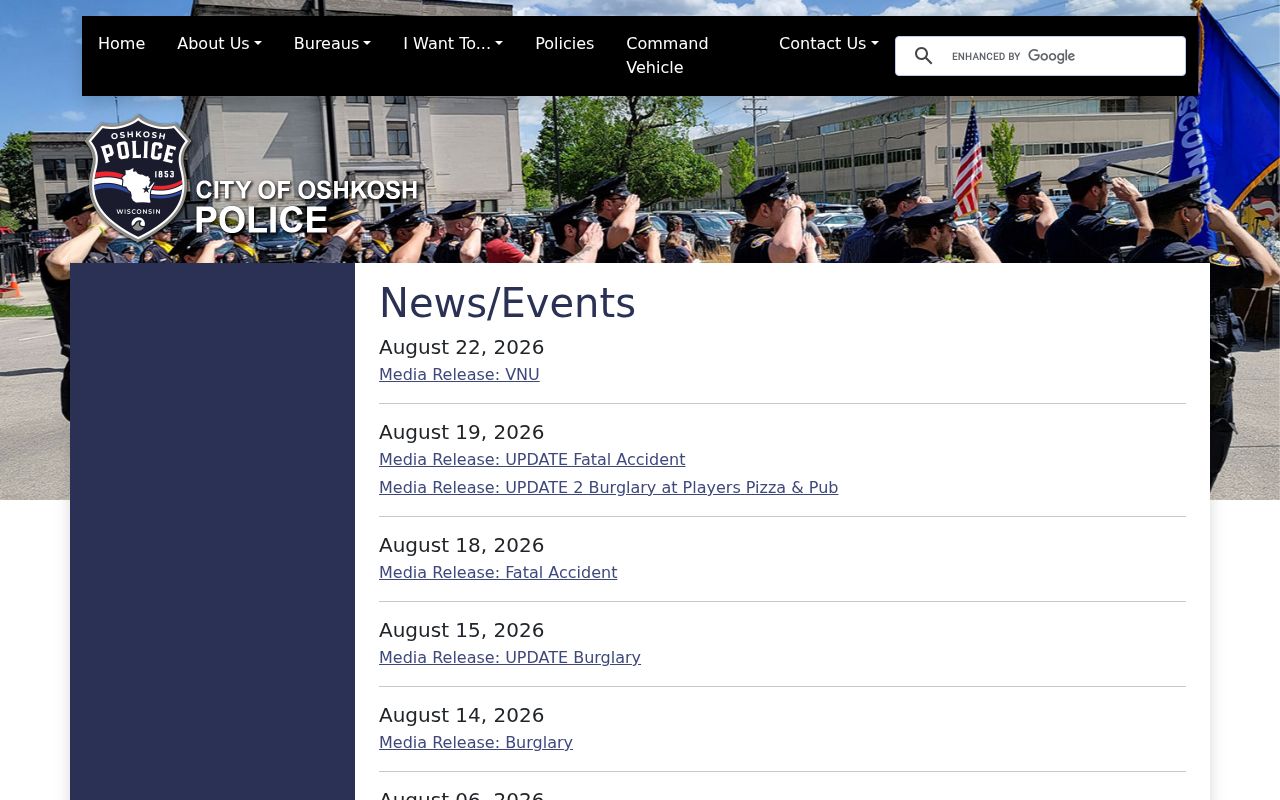
Task: Open the Policies menu item
Action: point(564,44)
